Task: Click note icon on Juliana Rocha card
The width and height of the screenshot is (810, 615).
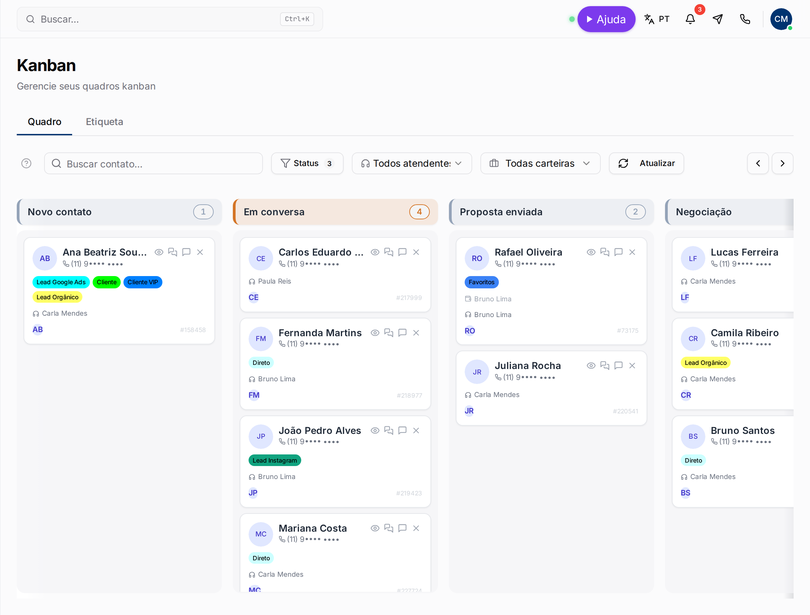Action: [x=618, y=366]
